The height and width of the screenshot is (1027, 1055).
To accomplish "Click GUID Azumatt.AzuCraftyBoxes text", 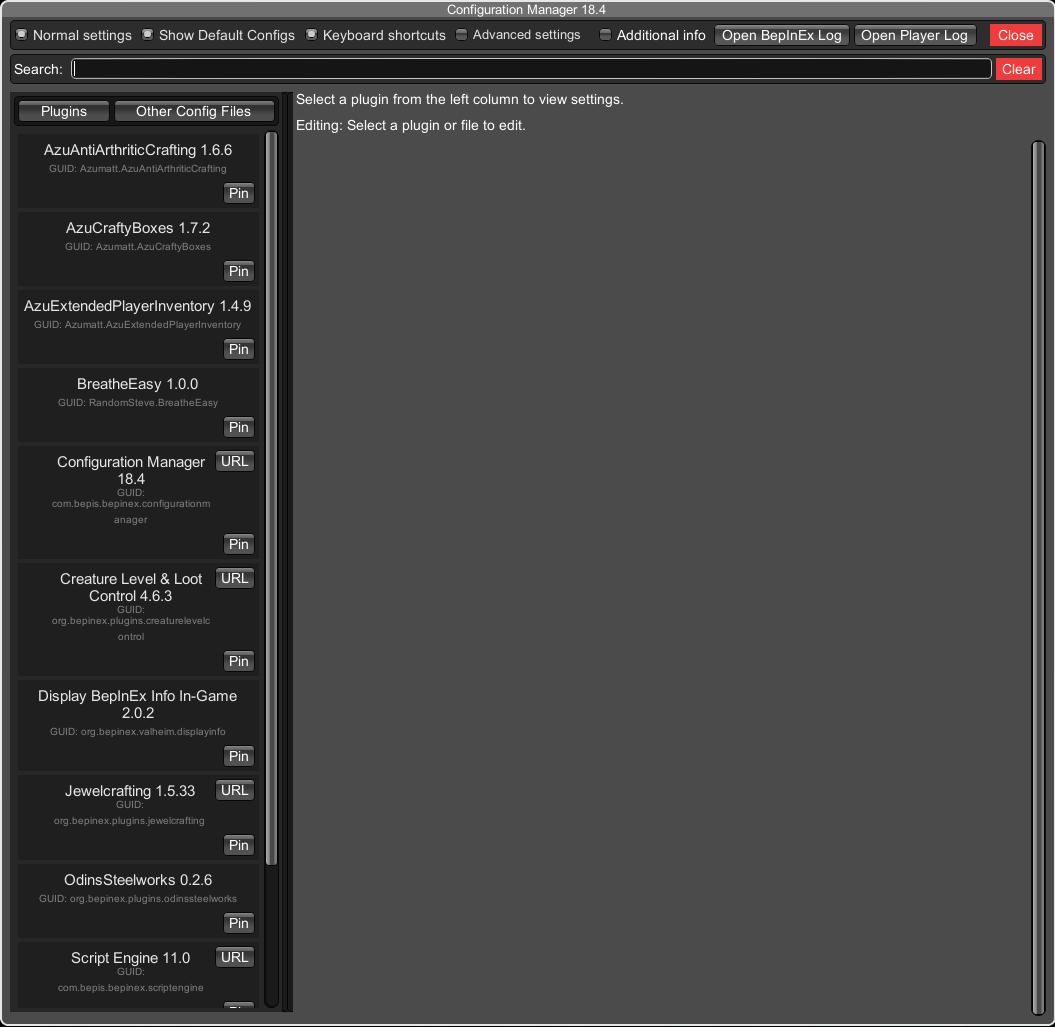I will coord(138,247).
